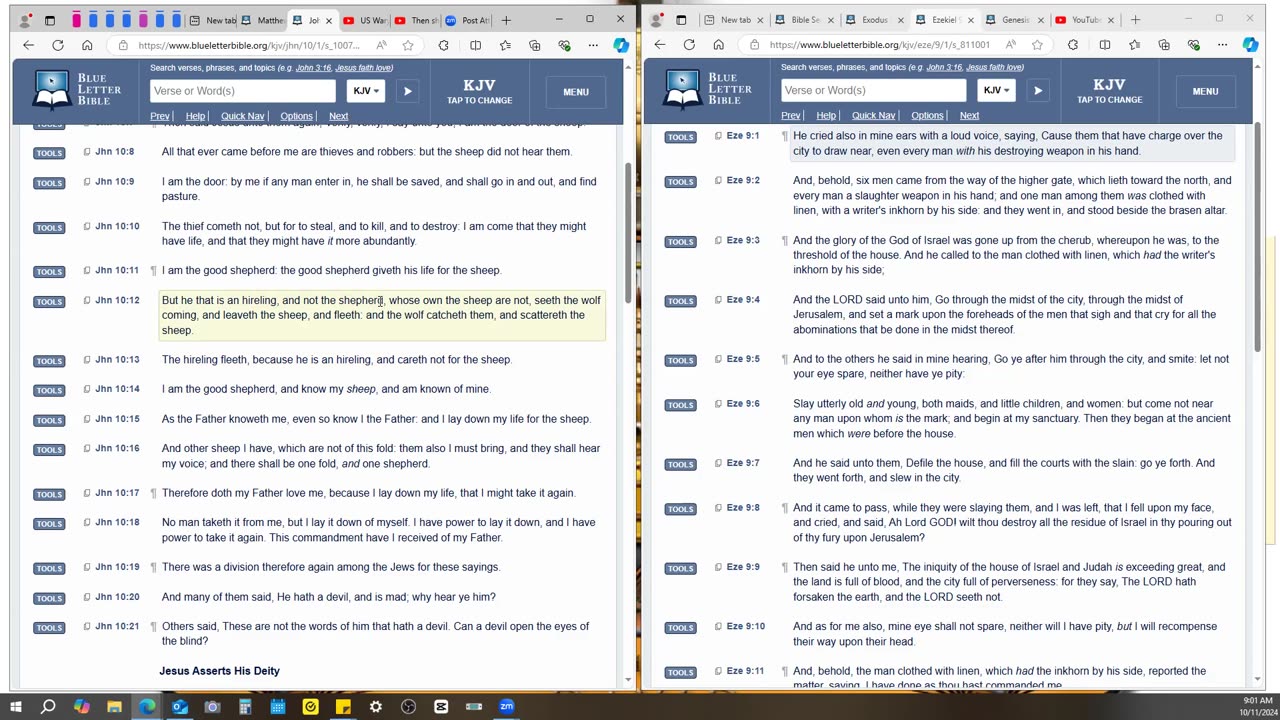Open tab actions menu in left browser

click(x=50, y=20)
